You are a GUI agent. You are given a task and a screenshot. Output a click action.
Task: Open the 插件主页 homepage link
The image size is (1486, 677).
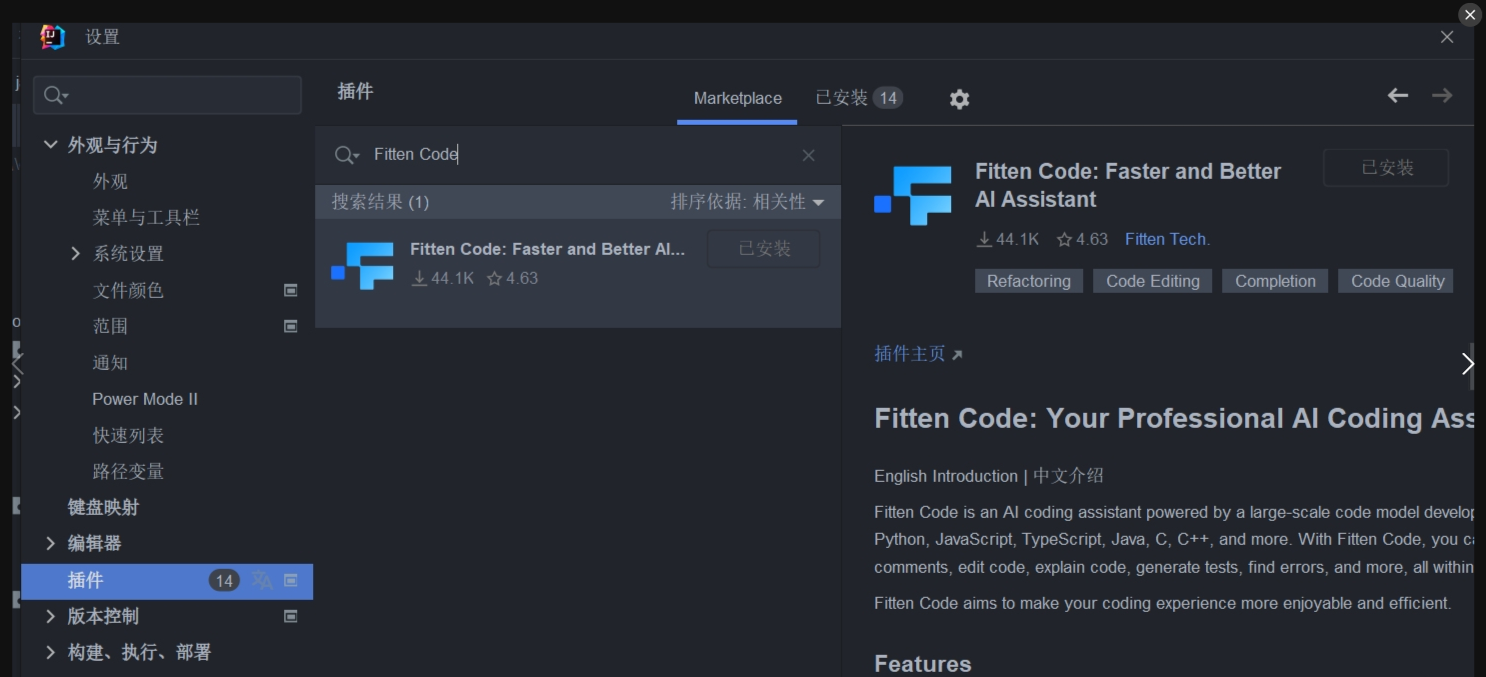(x=908, y=353)
